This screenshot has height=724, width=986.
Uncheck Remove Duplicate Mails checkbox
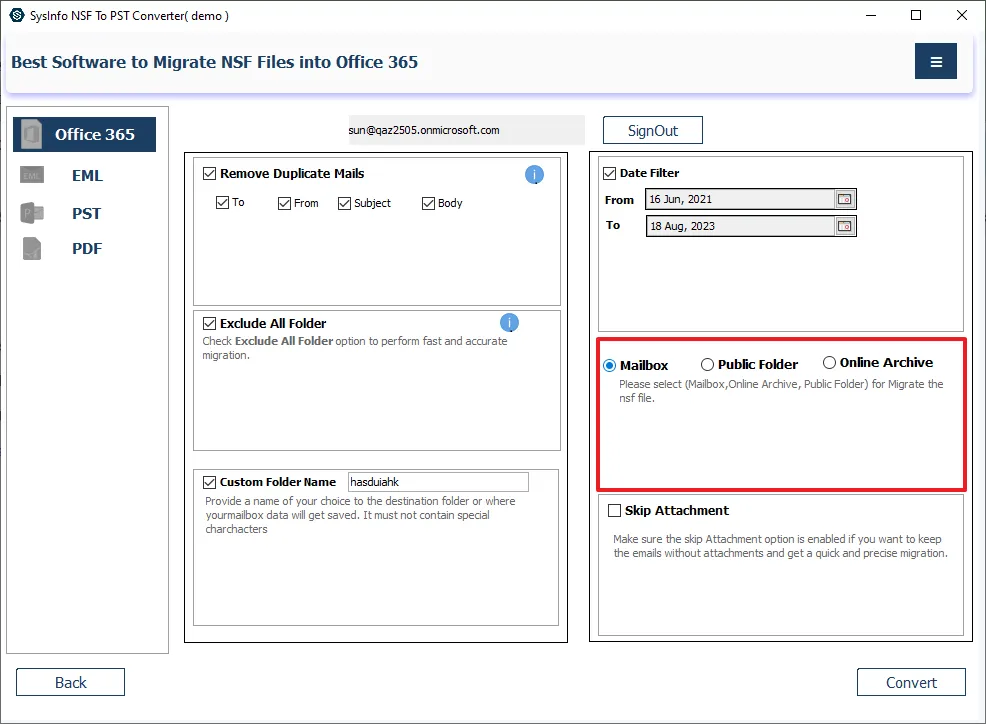tap(210, 174)
